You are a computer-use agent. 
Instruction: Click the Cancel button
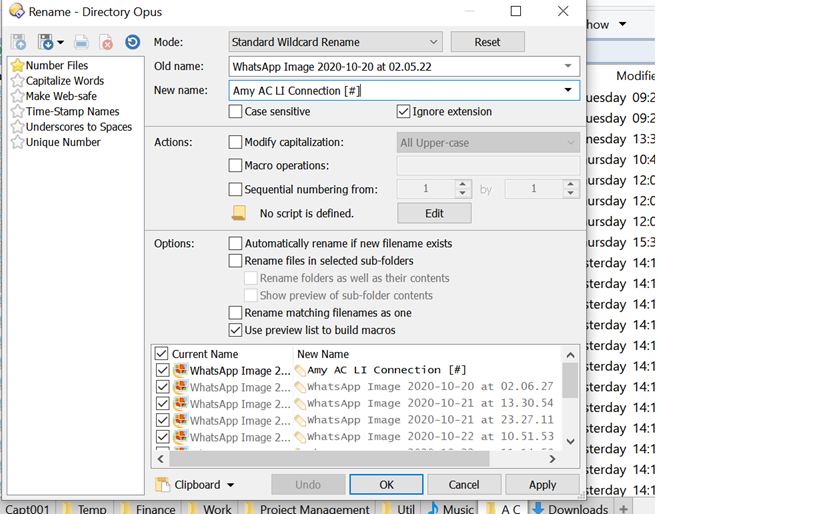tap(464, 484)
